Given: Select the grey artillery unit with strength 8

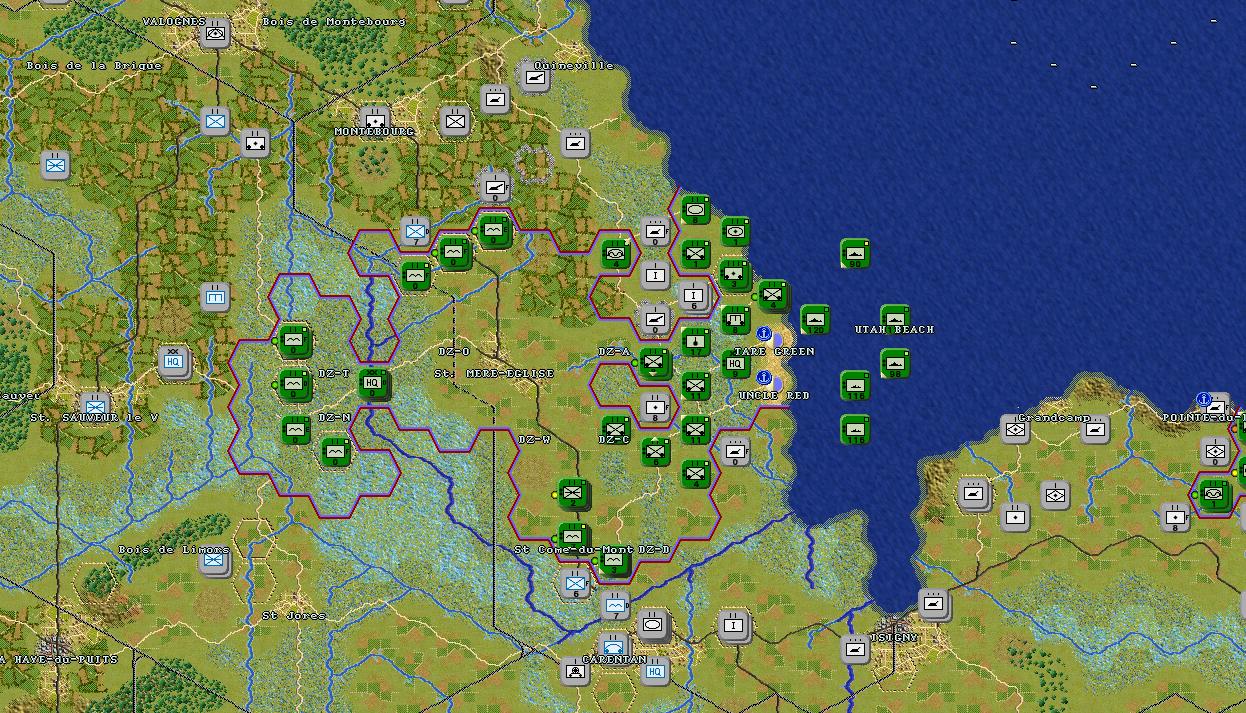Looking at the screenshot, I should pyautogui.click(x=655, y=408).
